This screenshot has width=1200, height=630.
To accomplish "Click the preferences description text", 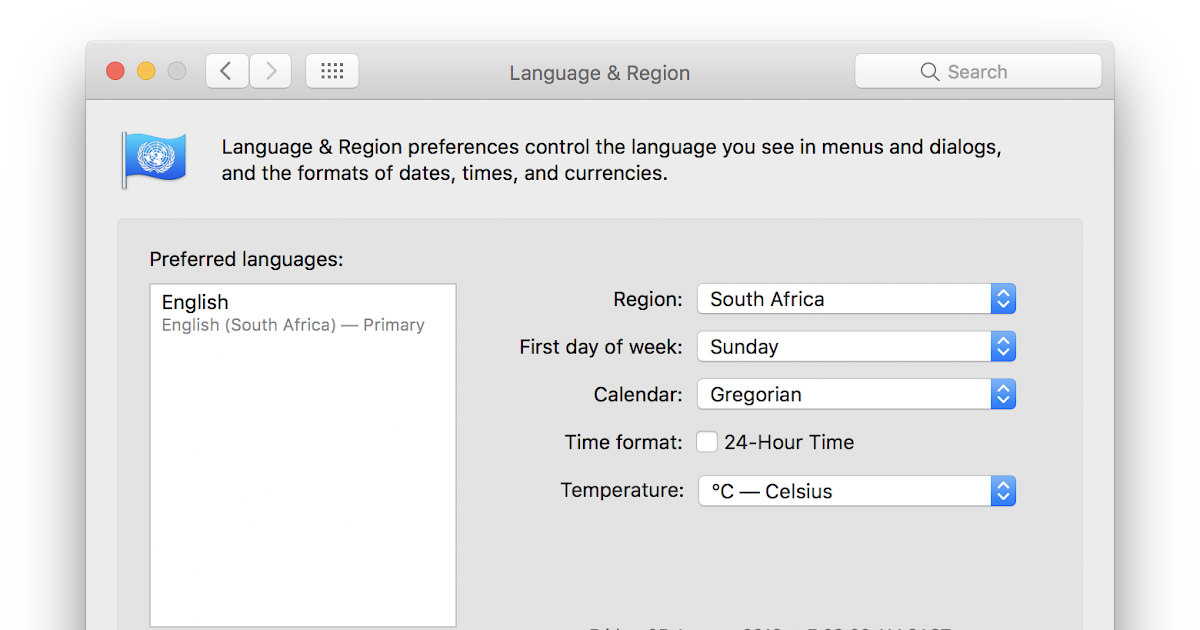I will point(611,160).
